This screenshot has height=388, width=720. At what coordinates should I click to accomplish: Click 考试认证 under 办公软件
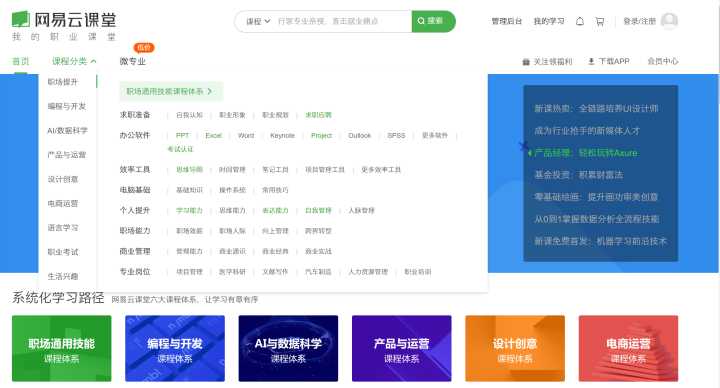(180, 149)
